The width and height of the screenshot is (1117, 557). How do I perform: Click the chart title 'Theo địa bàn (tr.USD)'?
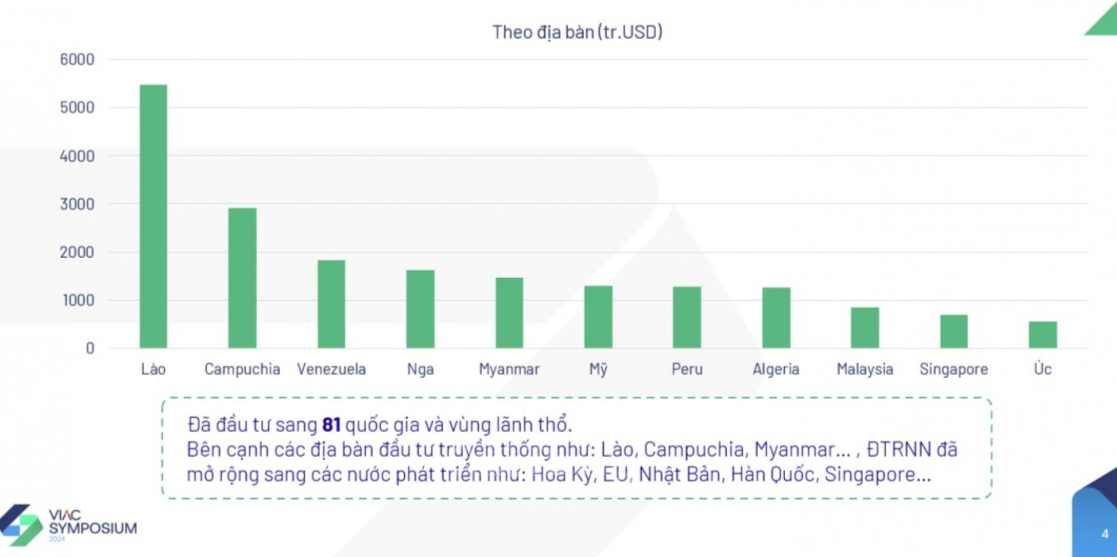click(577, 32)
